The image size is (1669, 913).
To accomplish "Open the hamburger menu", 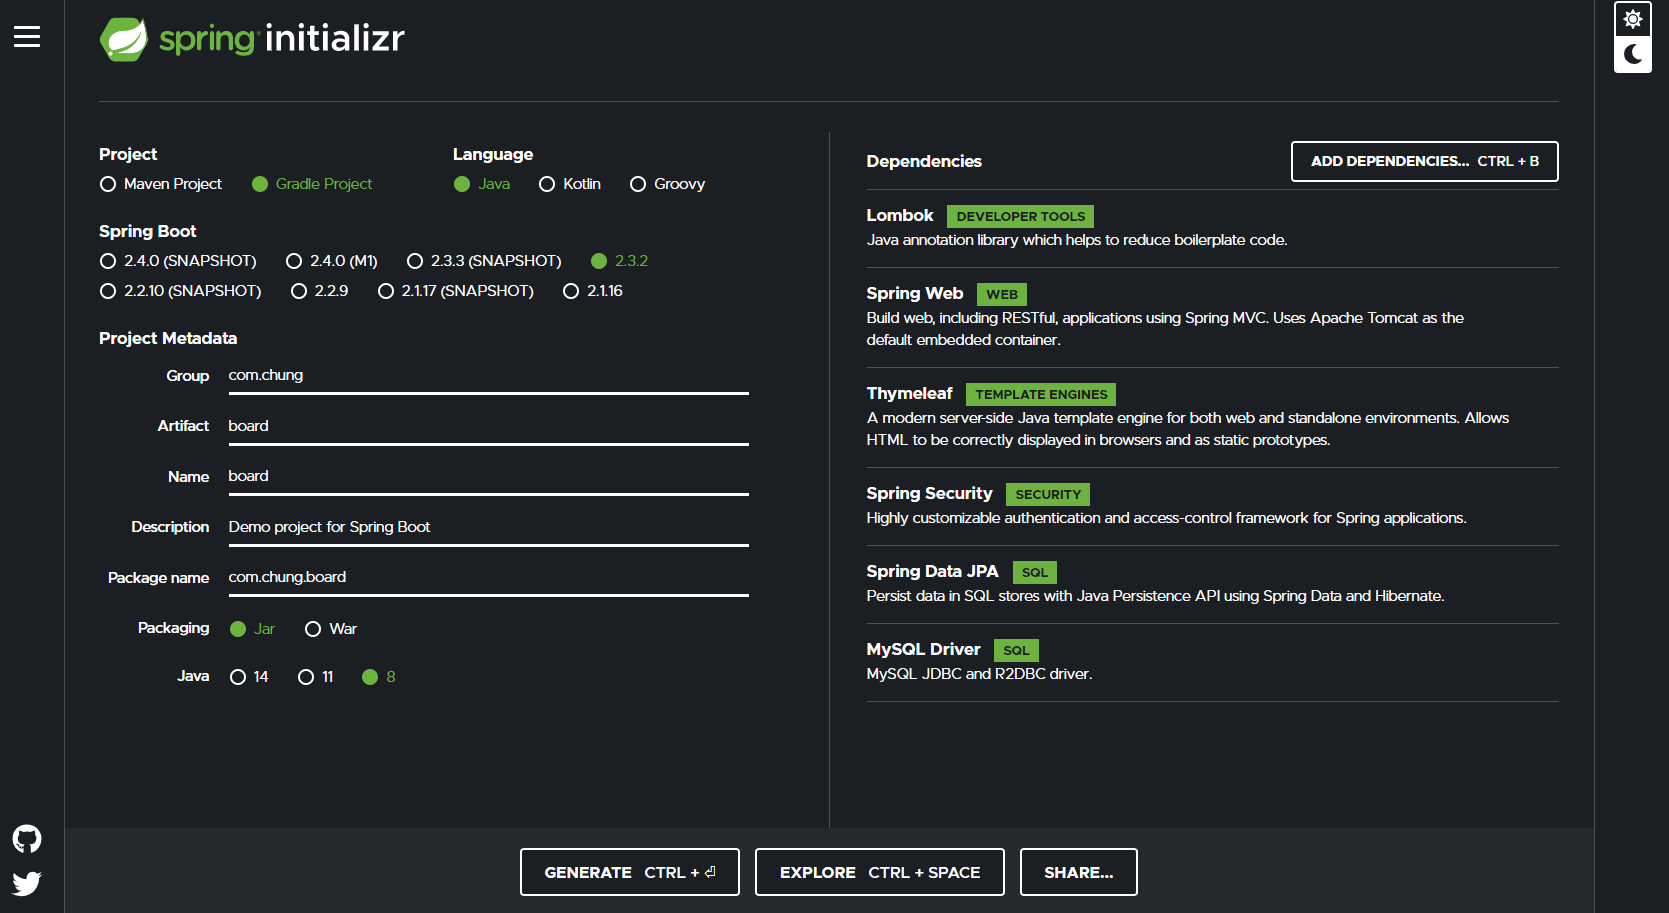I will 27,37.
